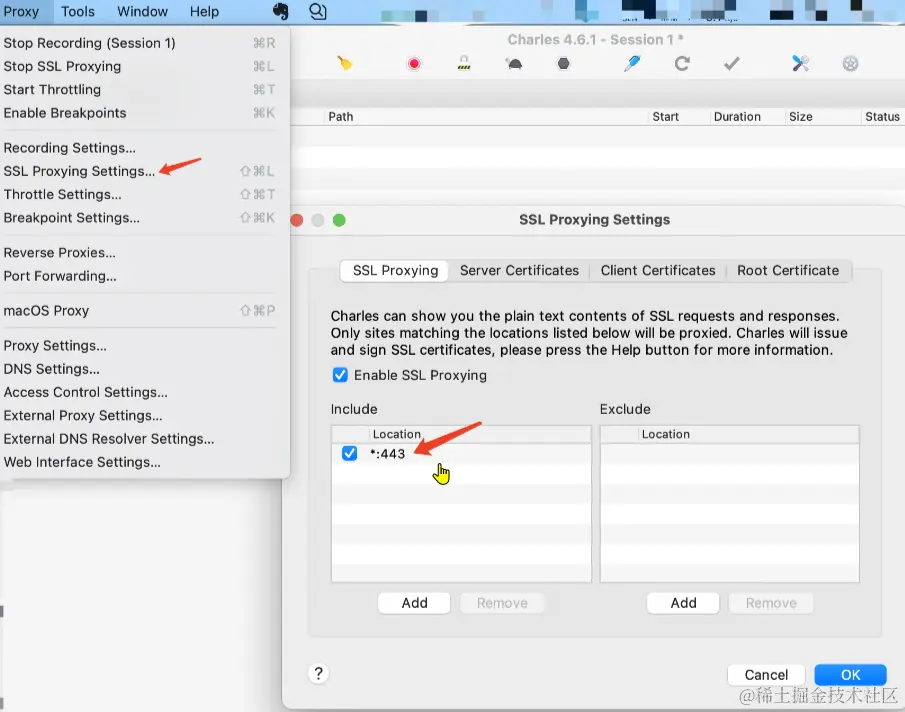
Task: Close the SSL Proxying Settings dialog
Action: (x=297, y=220)
